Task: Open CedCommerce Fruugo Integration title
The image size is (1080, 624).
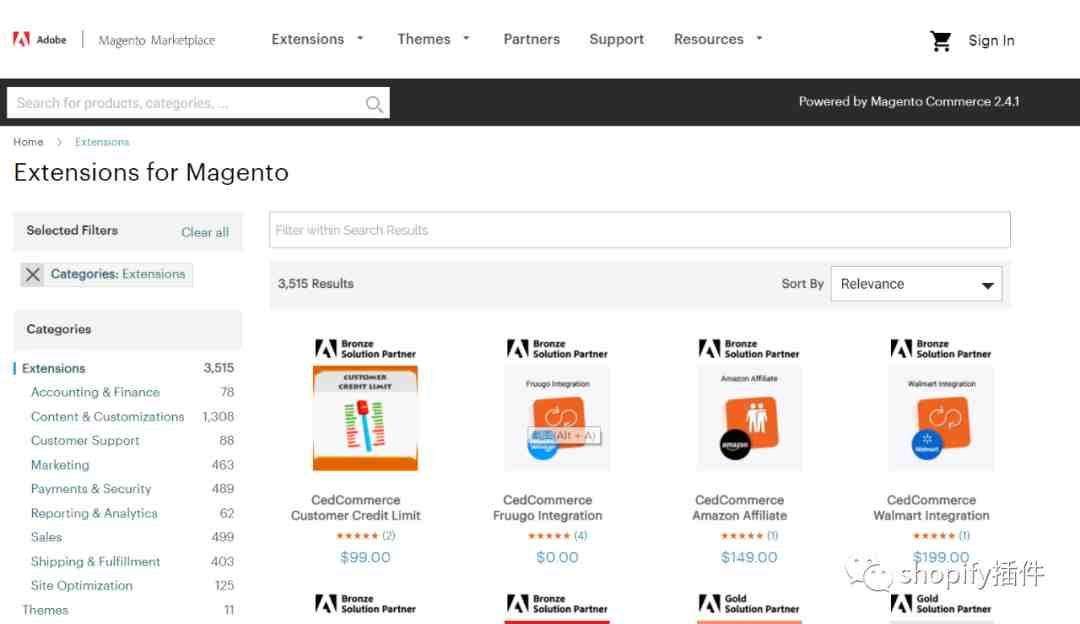Action: point(548,508)
